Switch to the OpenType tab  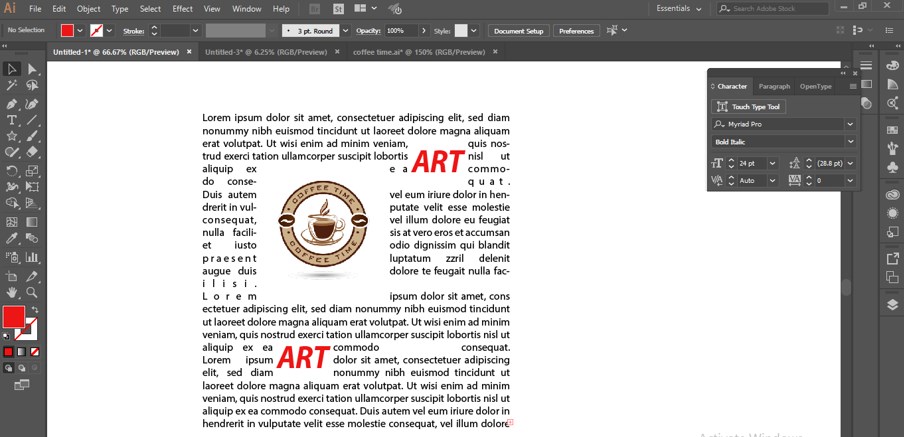click(x=815, y=86)
